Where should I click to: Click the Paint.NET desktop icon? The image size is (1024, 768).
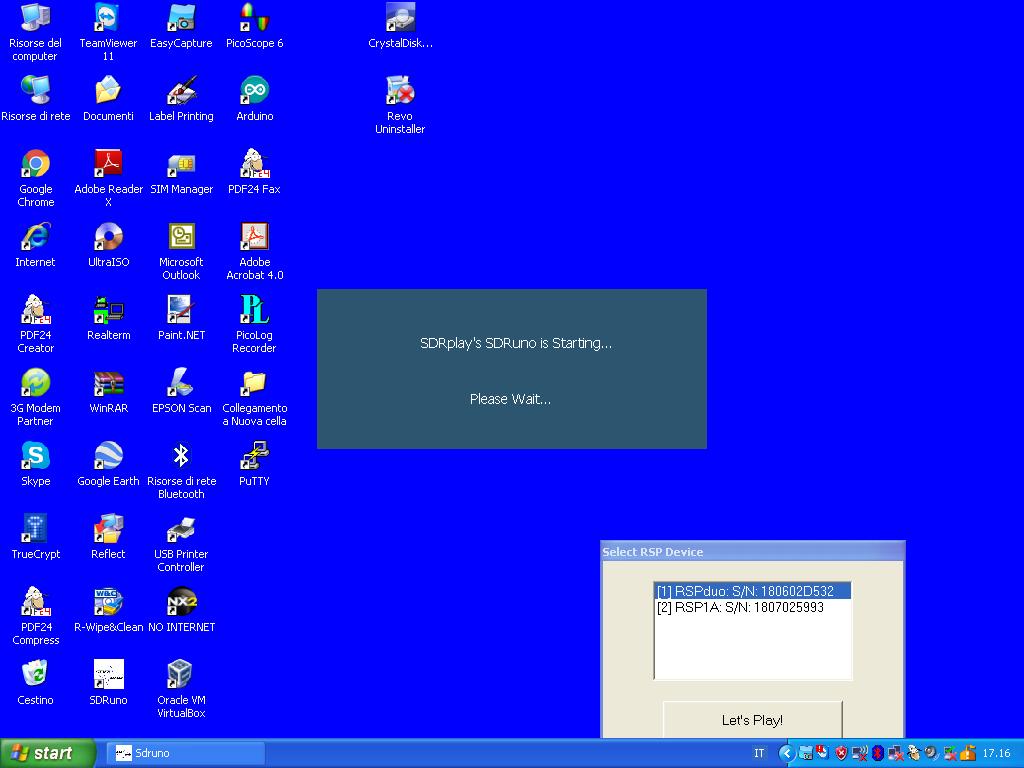(x=181, y=310)
